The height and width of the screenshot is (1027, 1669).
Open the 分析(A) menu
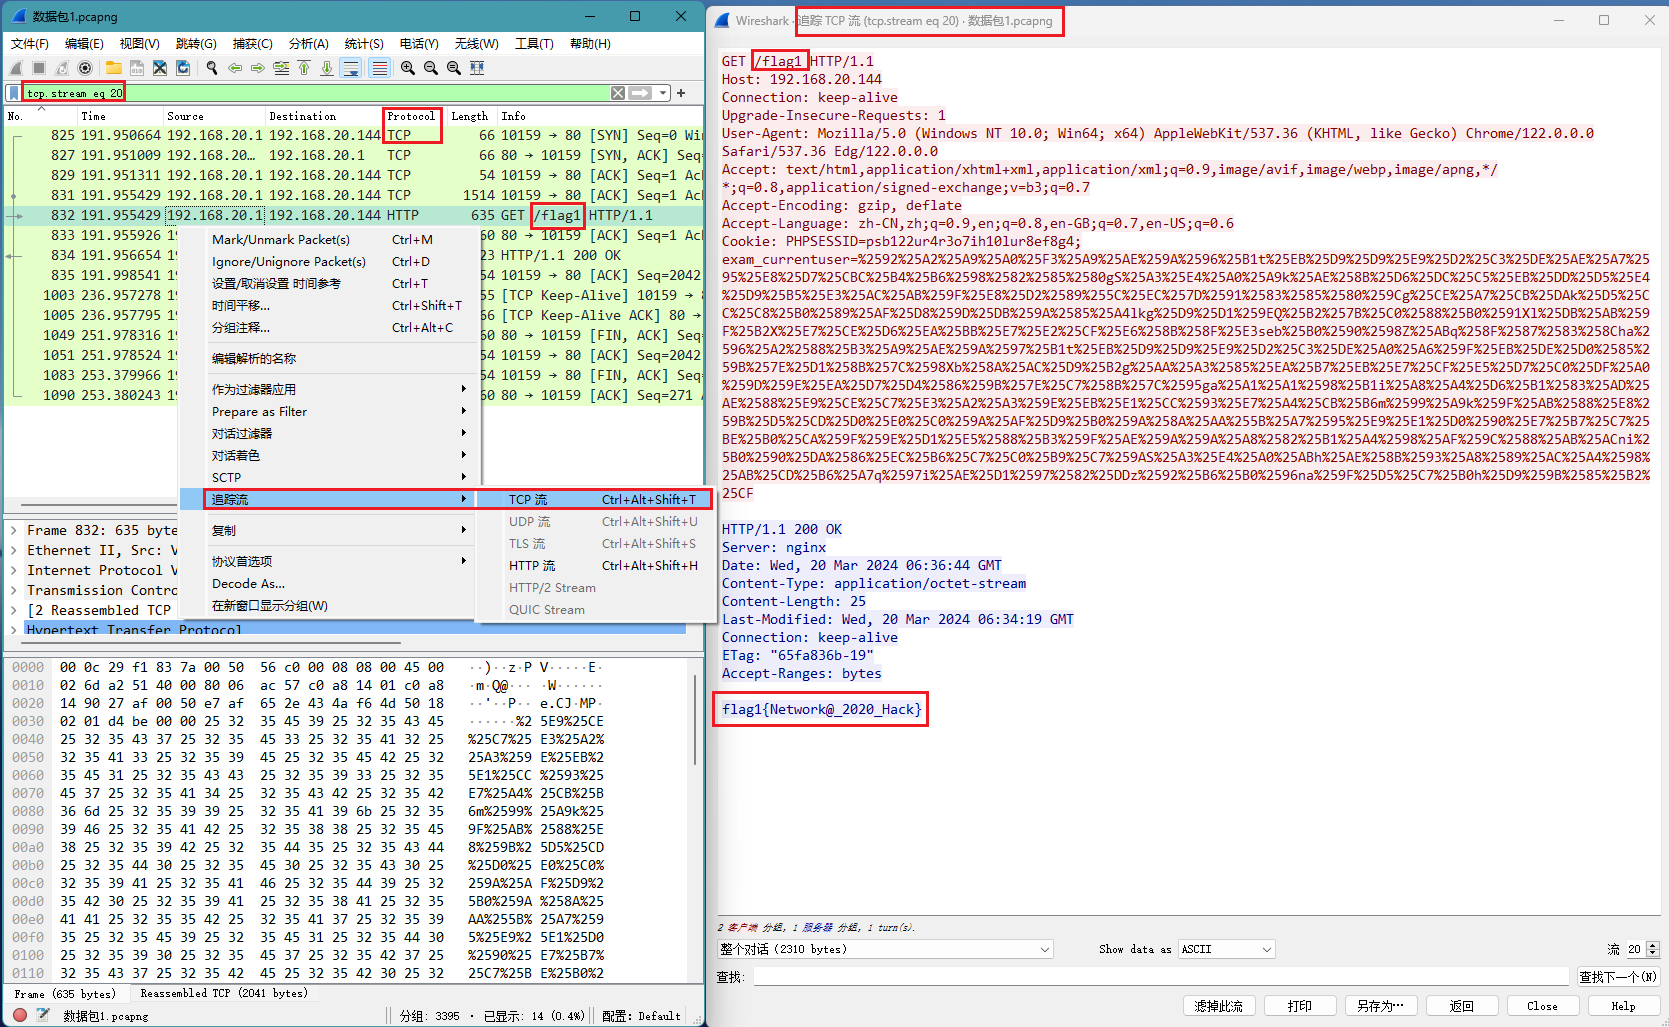[x=309, y=43]
